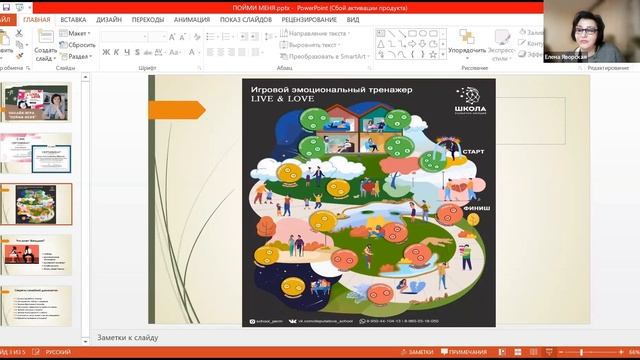The width and height of the screenshot is (640, 360).
Task: Click ПРИМЕЧАНИЯ comments in status bar
Action: coord(464,352)
